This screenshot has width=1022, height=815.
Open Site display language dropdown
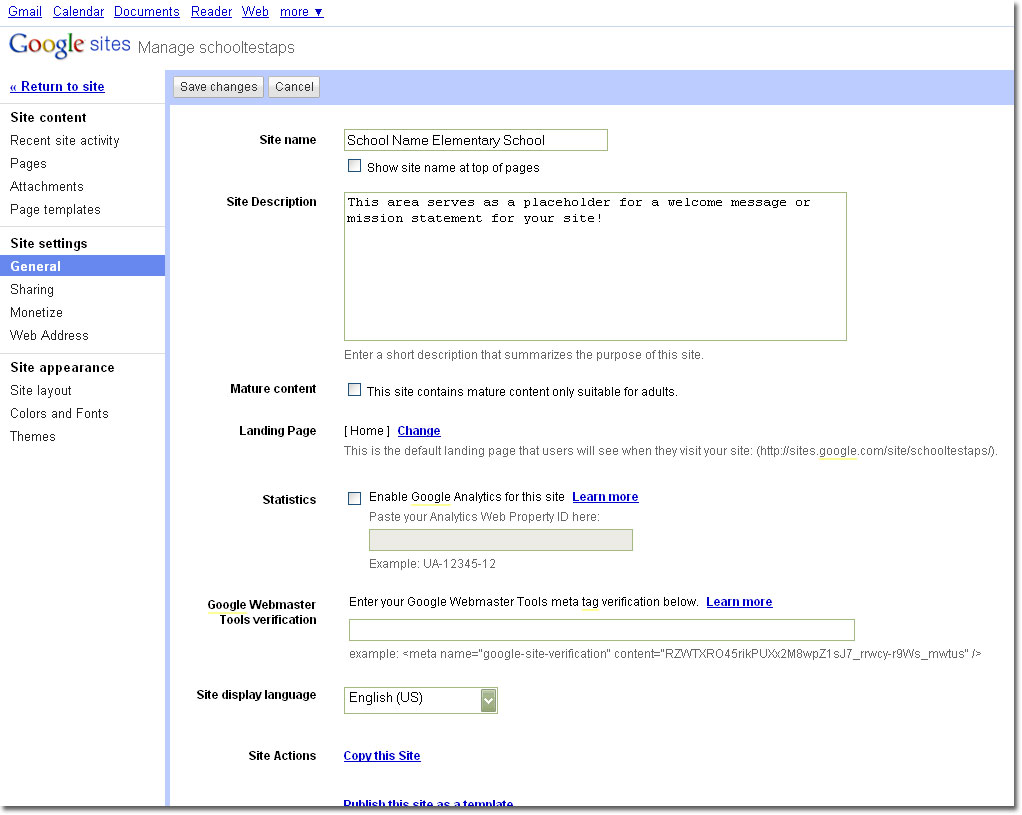click(420, 700)
